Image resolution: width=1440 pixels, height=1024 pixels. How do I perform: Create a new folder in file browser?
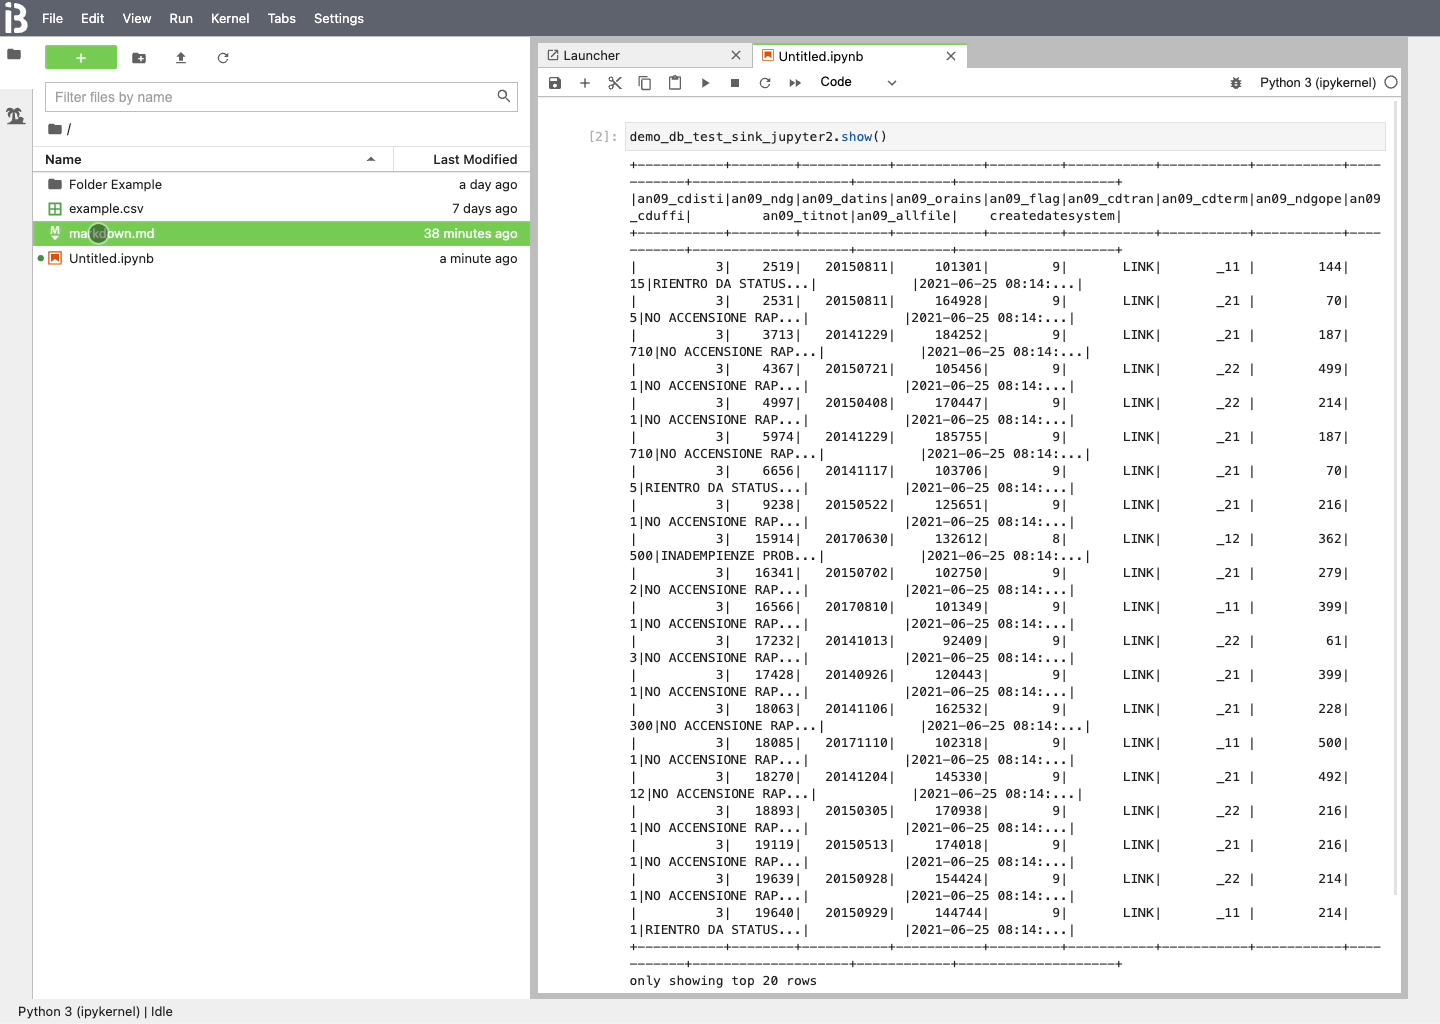139,58
